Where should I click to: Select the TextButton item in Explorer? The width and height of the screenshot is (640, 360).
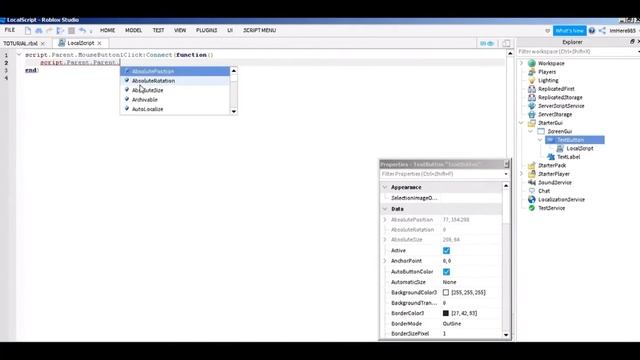(x=575, y=140)
